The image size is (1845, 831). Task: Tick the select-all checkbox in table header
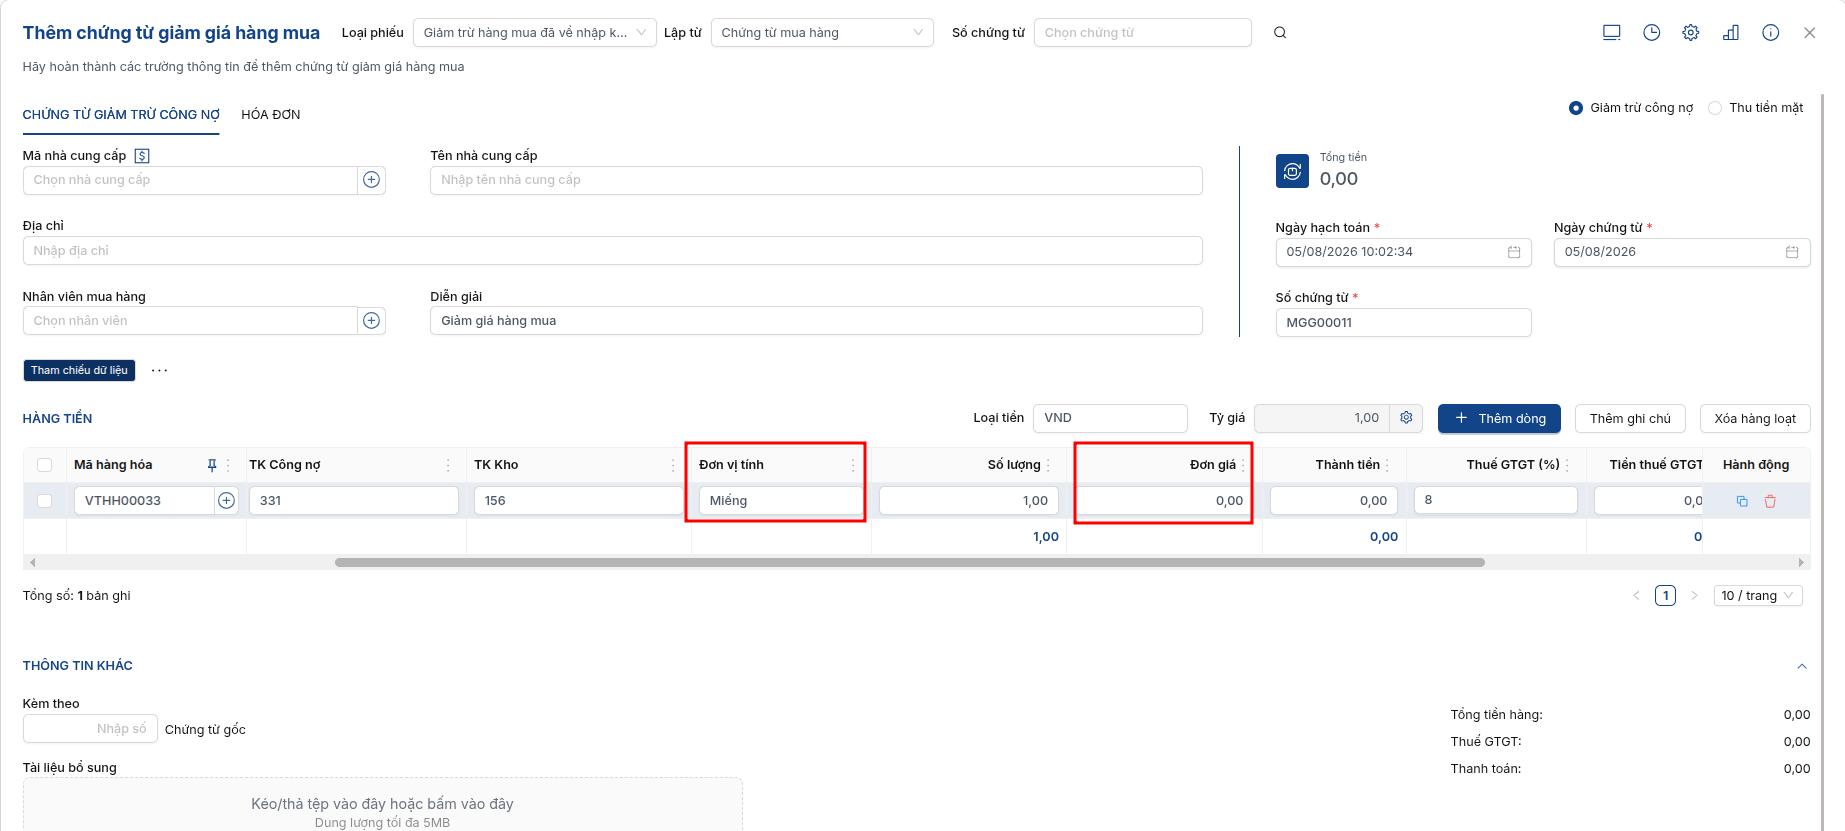pos(45,465)
